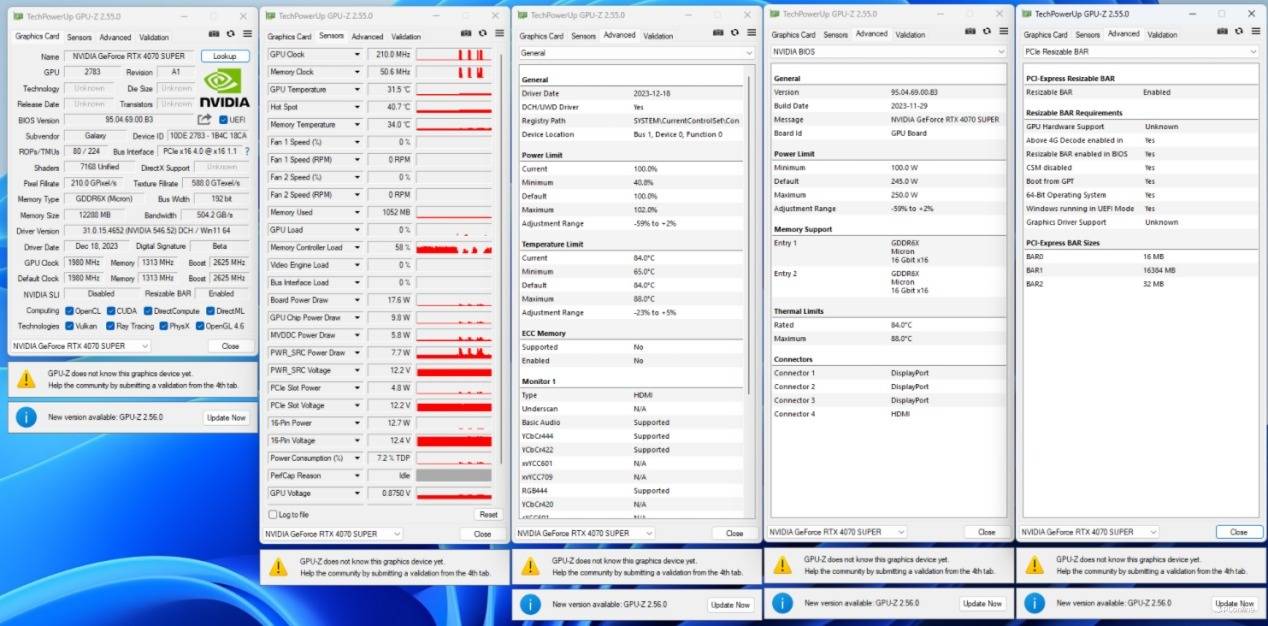1268x626 pixels.
Task: Click the screenshot camera icon in Graphics Card window
Action: click(214, 33)
